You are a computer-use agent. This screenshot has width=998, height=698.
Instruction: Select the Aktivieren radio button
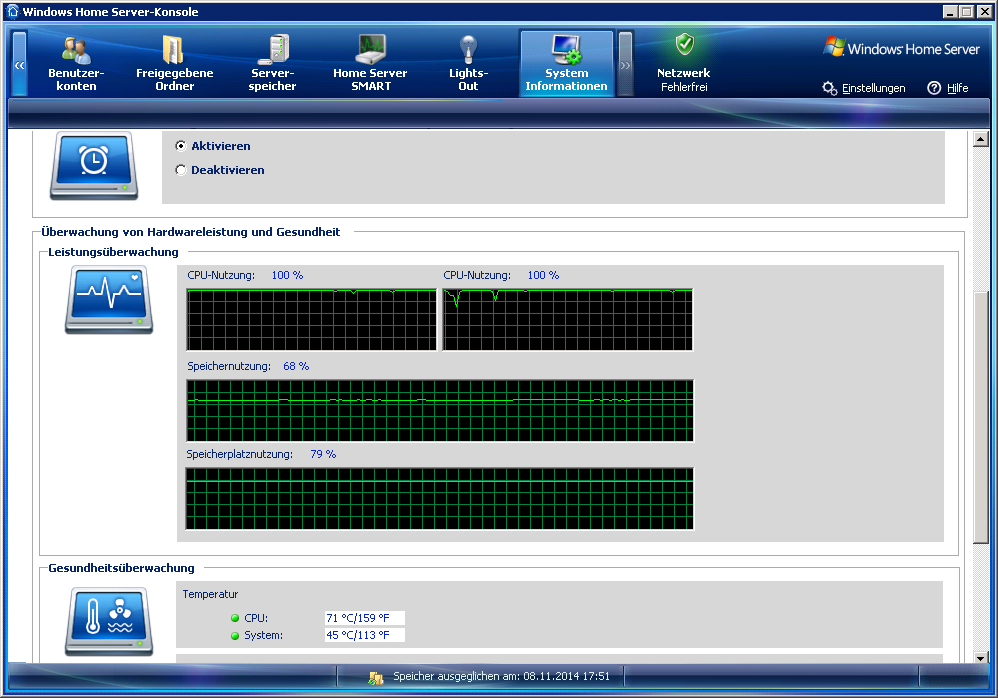coord(181,146)
